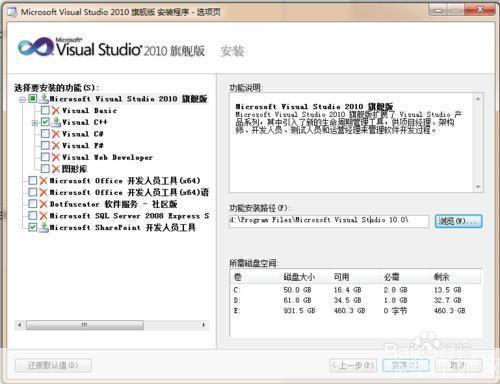Click the red X beside Office 开发人员工具(x64)语 row

click(43, 192)
